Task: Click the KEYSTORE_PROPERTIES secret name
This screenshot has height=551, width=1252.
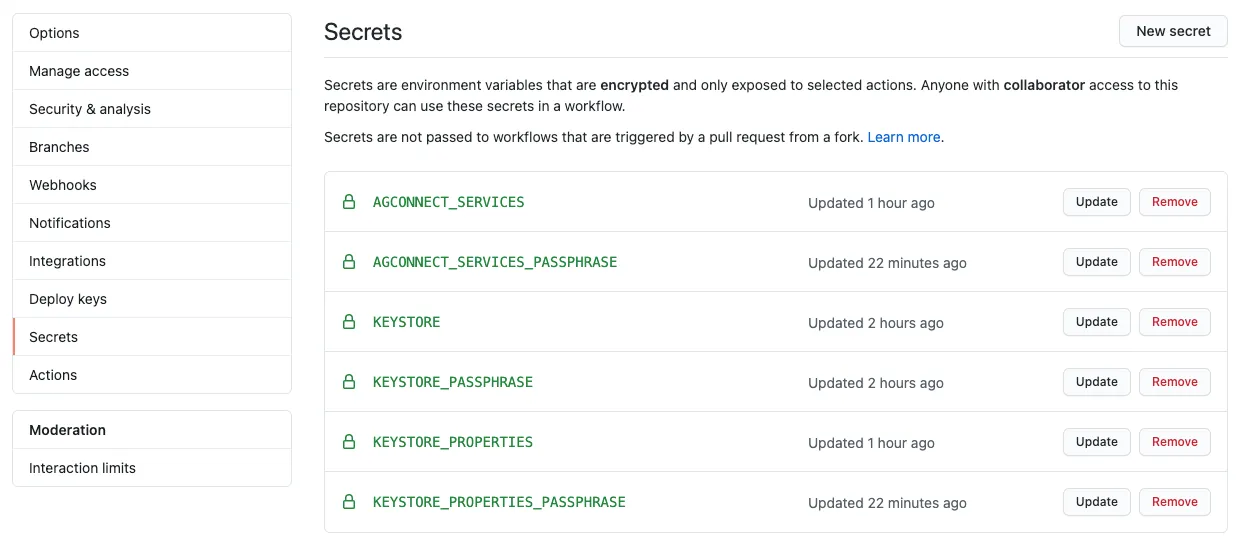Action: tap(453, 442)
